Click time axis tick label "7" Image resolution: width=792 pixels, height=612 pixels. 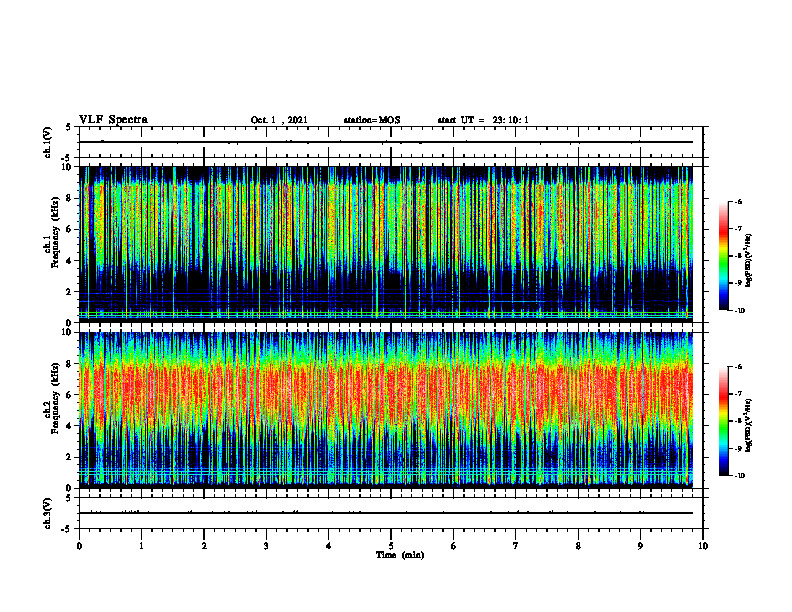coord(516,546)
